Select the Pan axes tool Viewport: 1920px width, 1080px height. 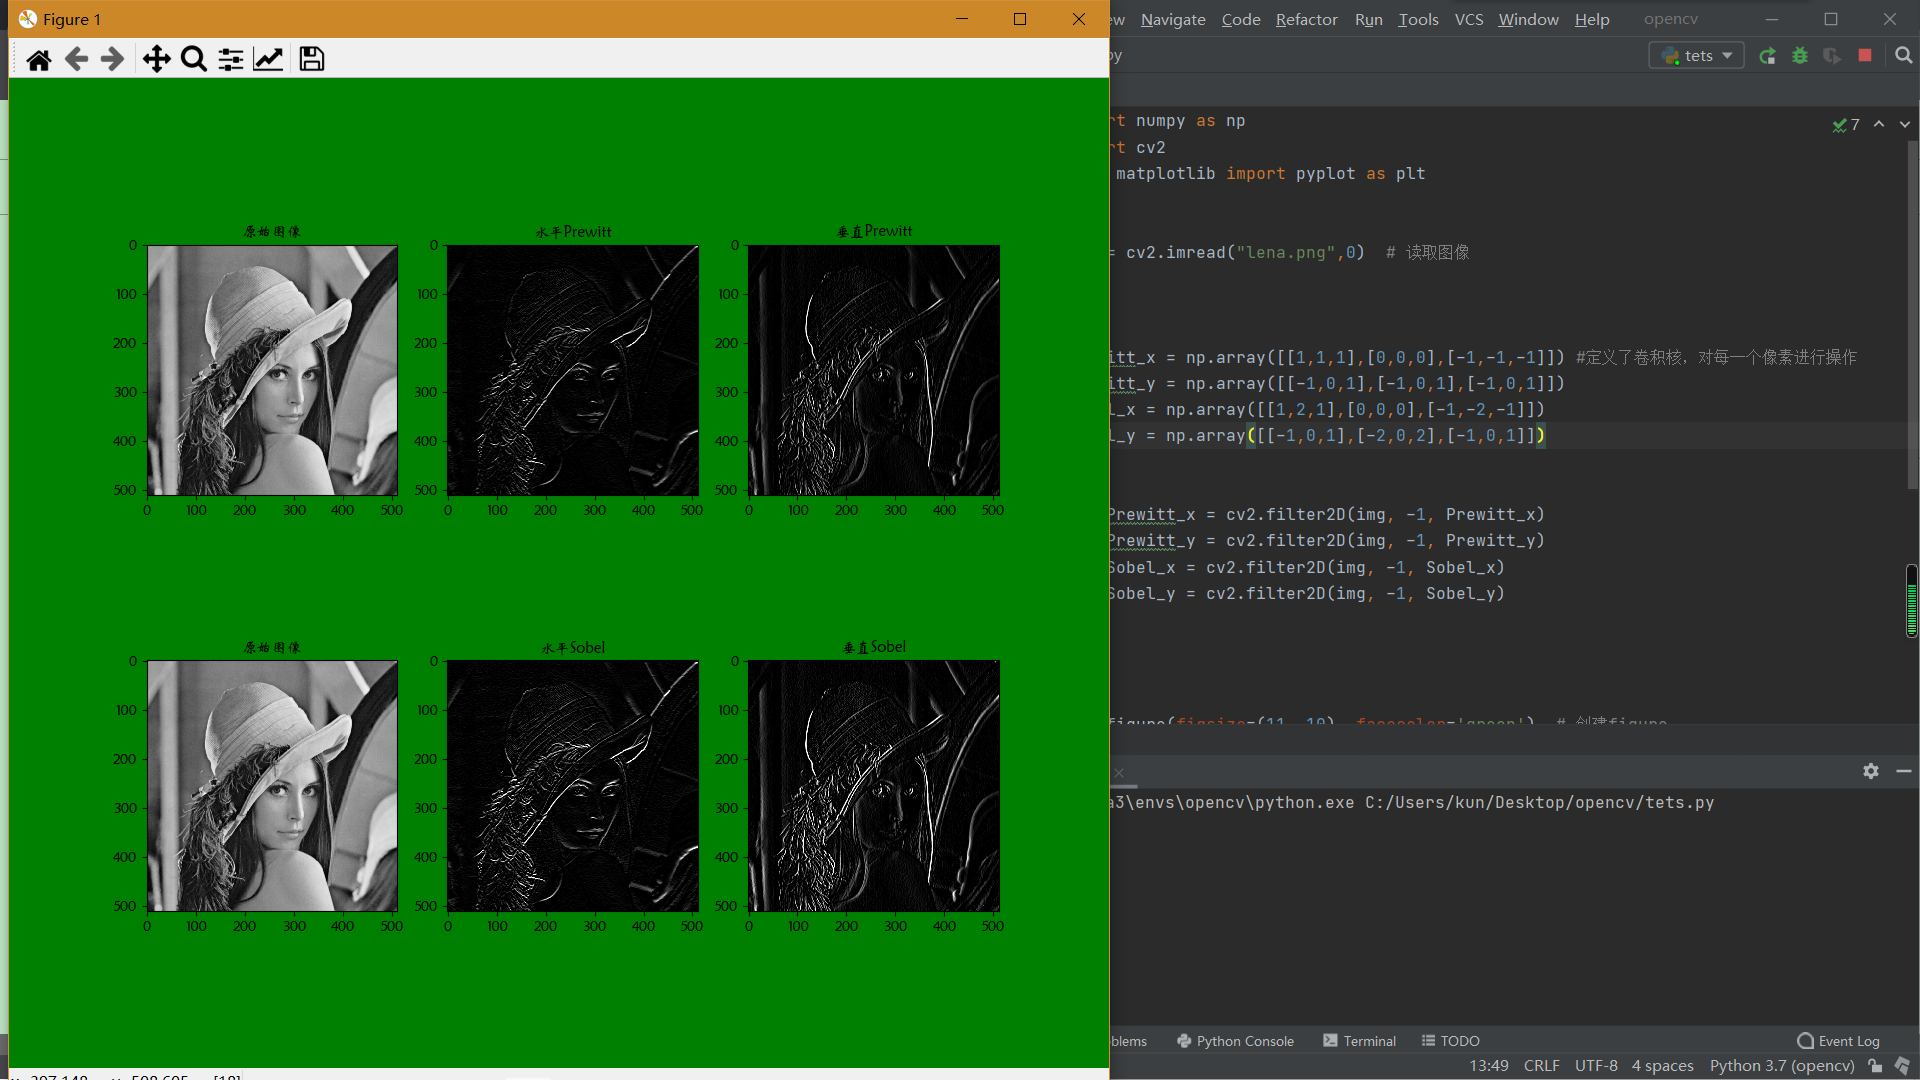pos(156,60)
